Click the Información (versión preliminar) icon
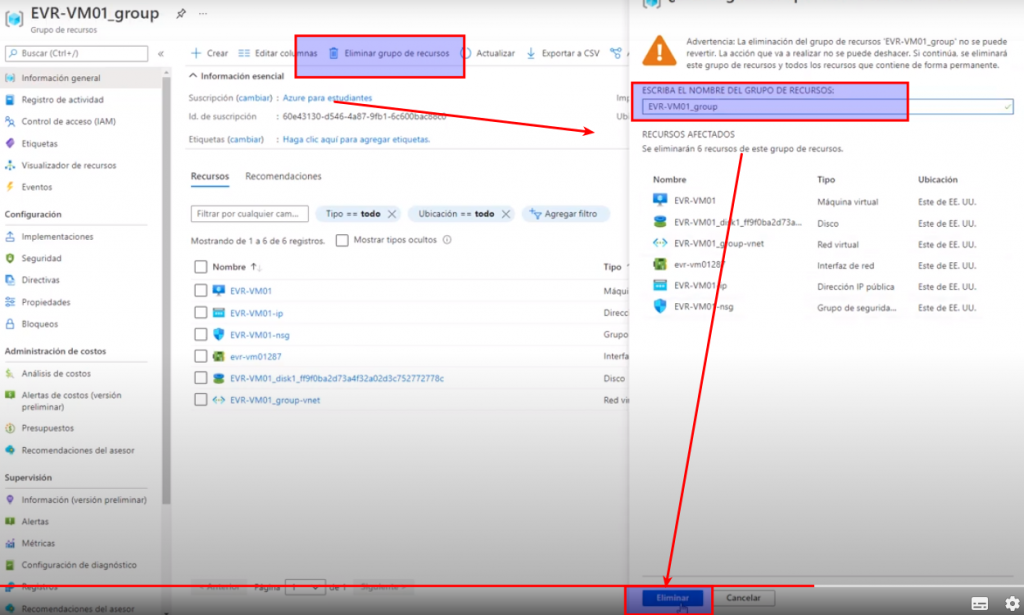This screenshot has height=615, width=1024. pyautogui.click(x=10, y=499)
